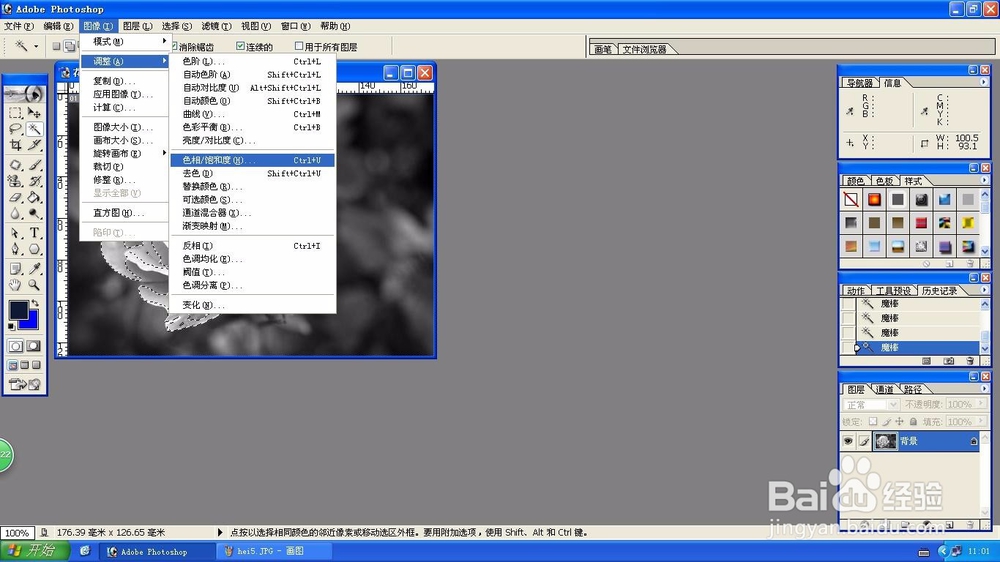Choose 去色 from the submenu
1000x562 pixels.
point(253,174)
